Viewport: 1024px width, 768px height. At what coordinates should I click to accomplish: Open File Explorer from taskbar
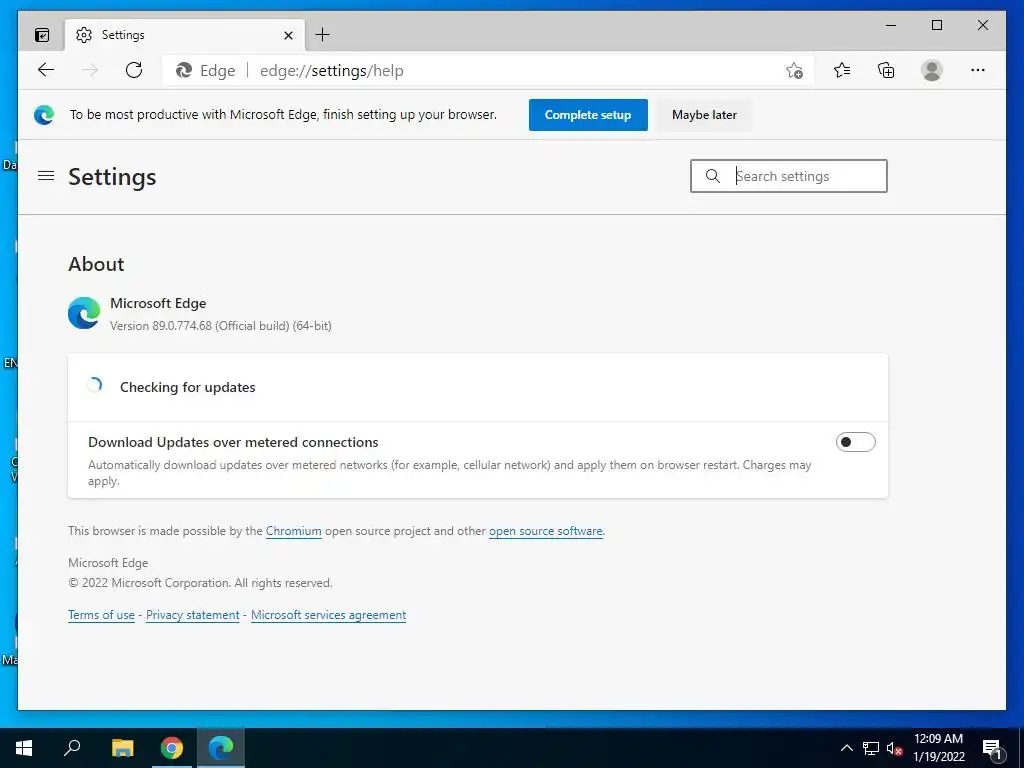point(122,748)
